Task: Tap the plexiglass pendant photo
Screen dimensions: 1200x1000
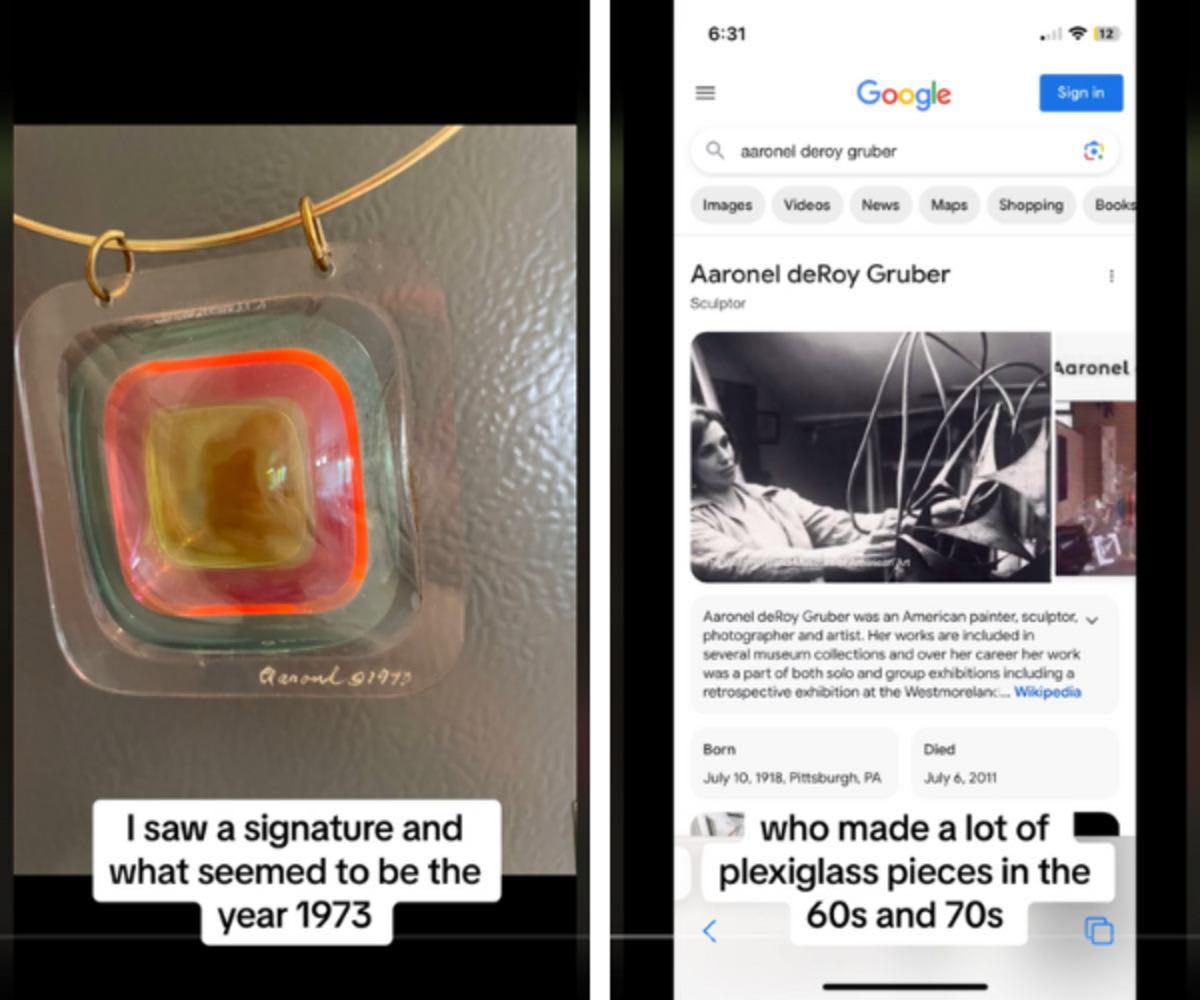Action: [x=295, y=500]
